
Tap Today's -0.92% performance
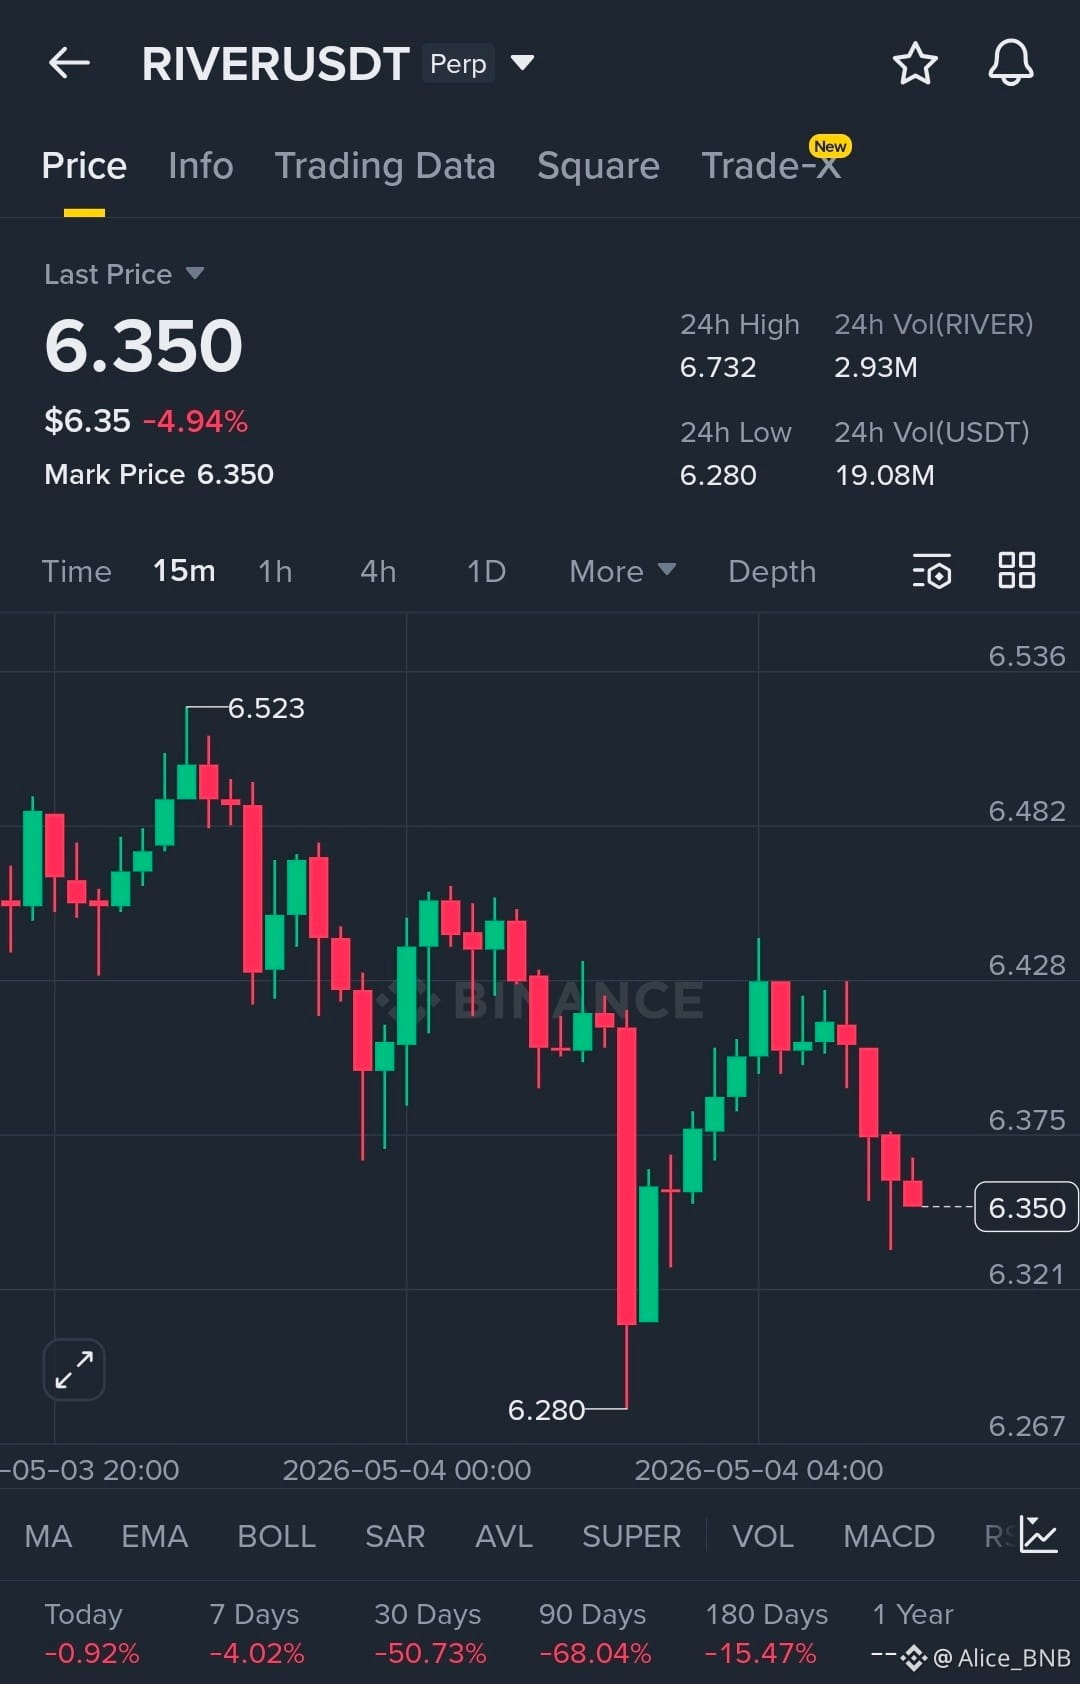(x=92, y=1653)
